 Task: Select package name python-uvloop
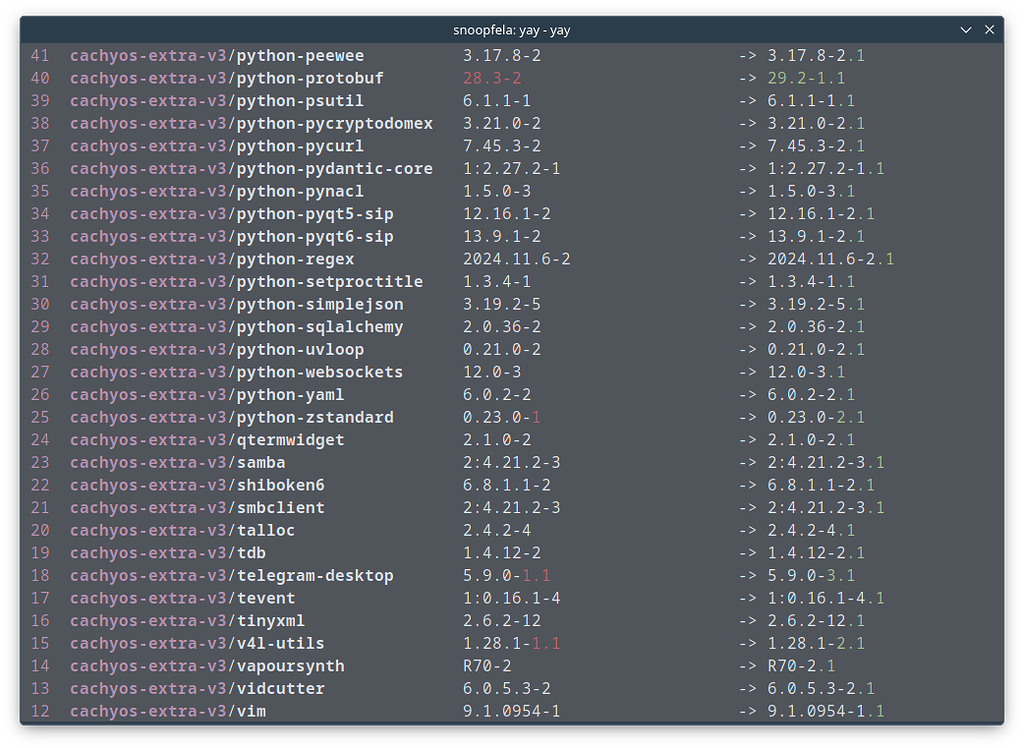point(300,350)
